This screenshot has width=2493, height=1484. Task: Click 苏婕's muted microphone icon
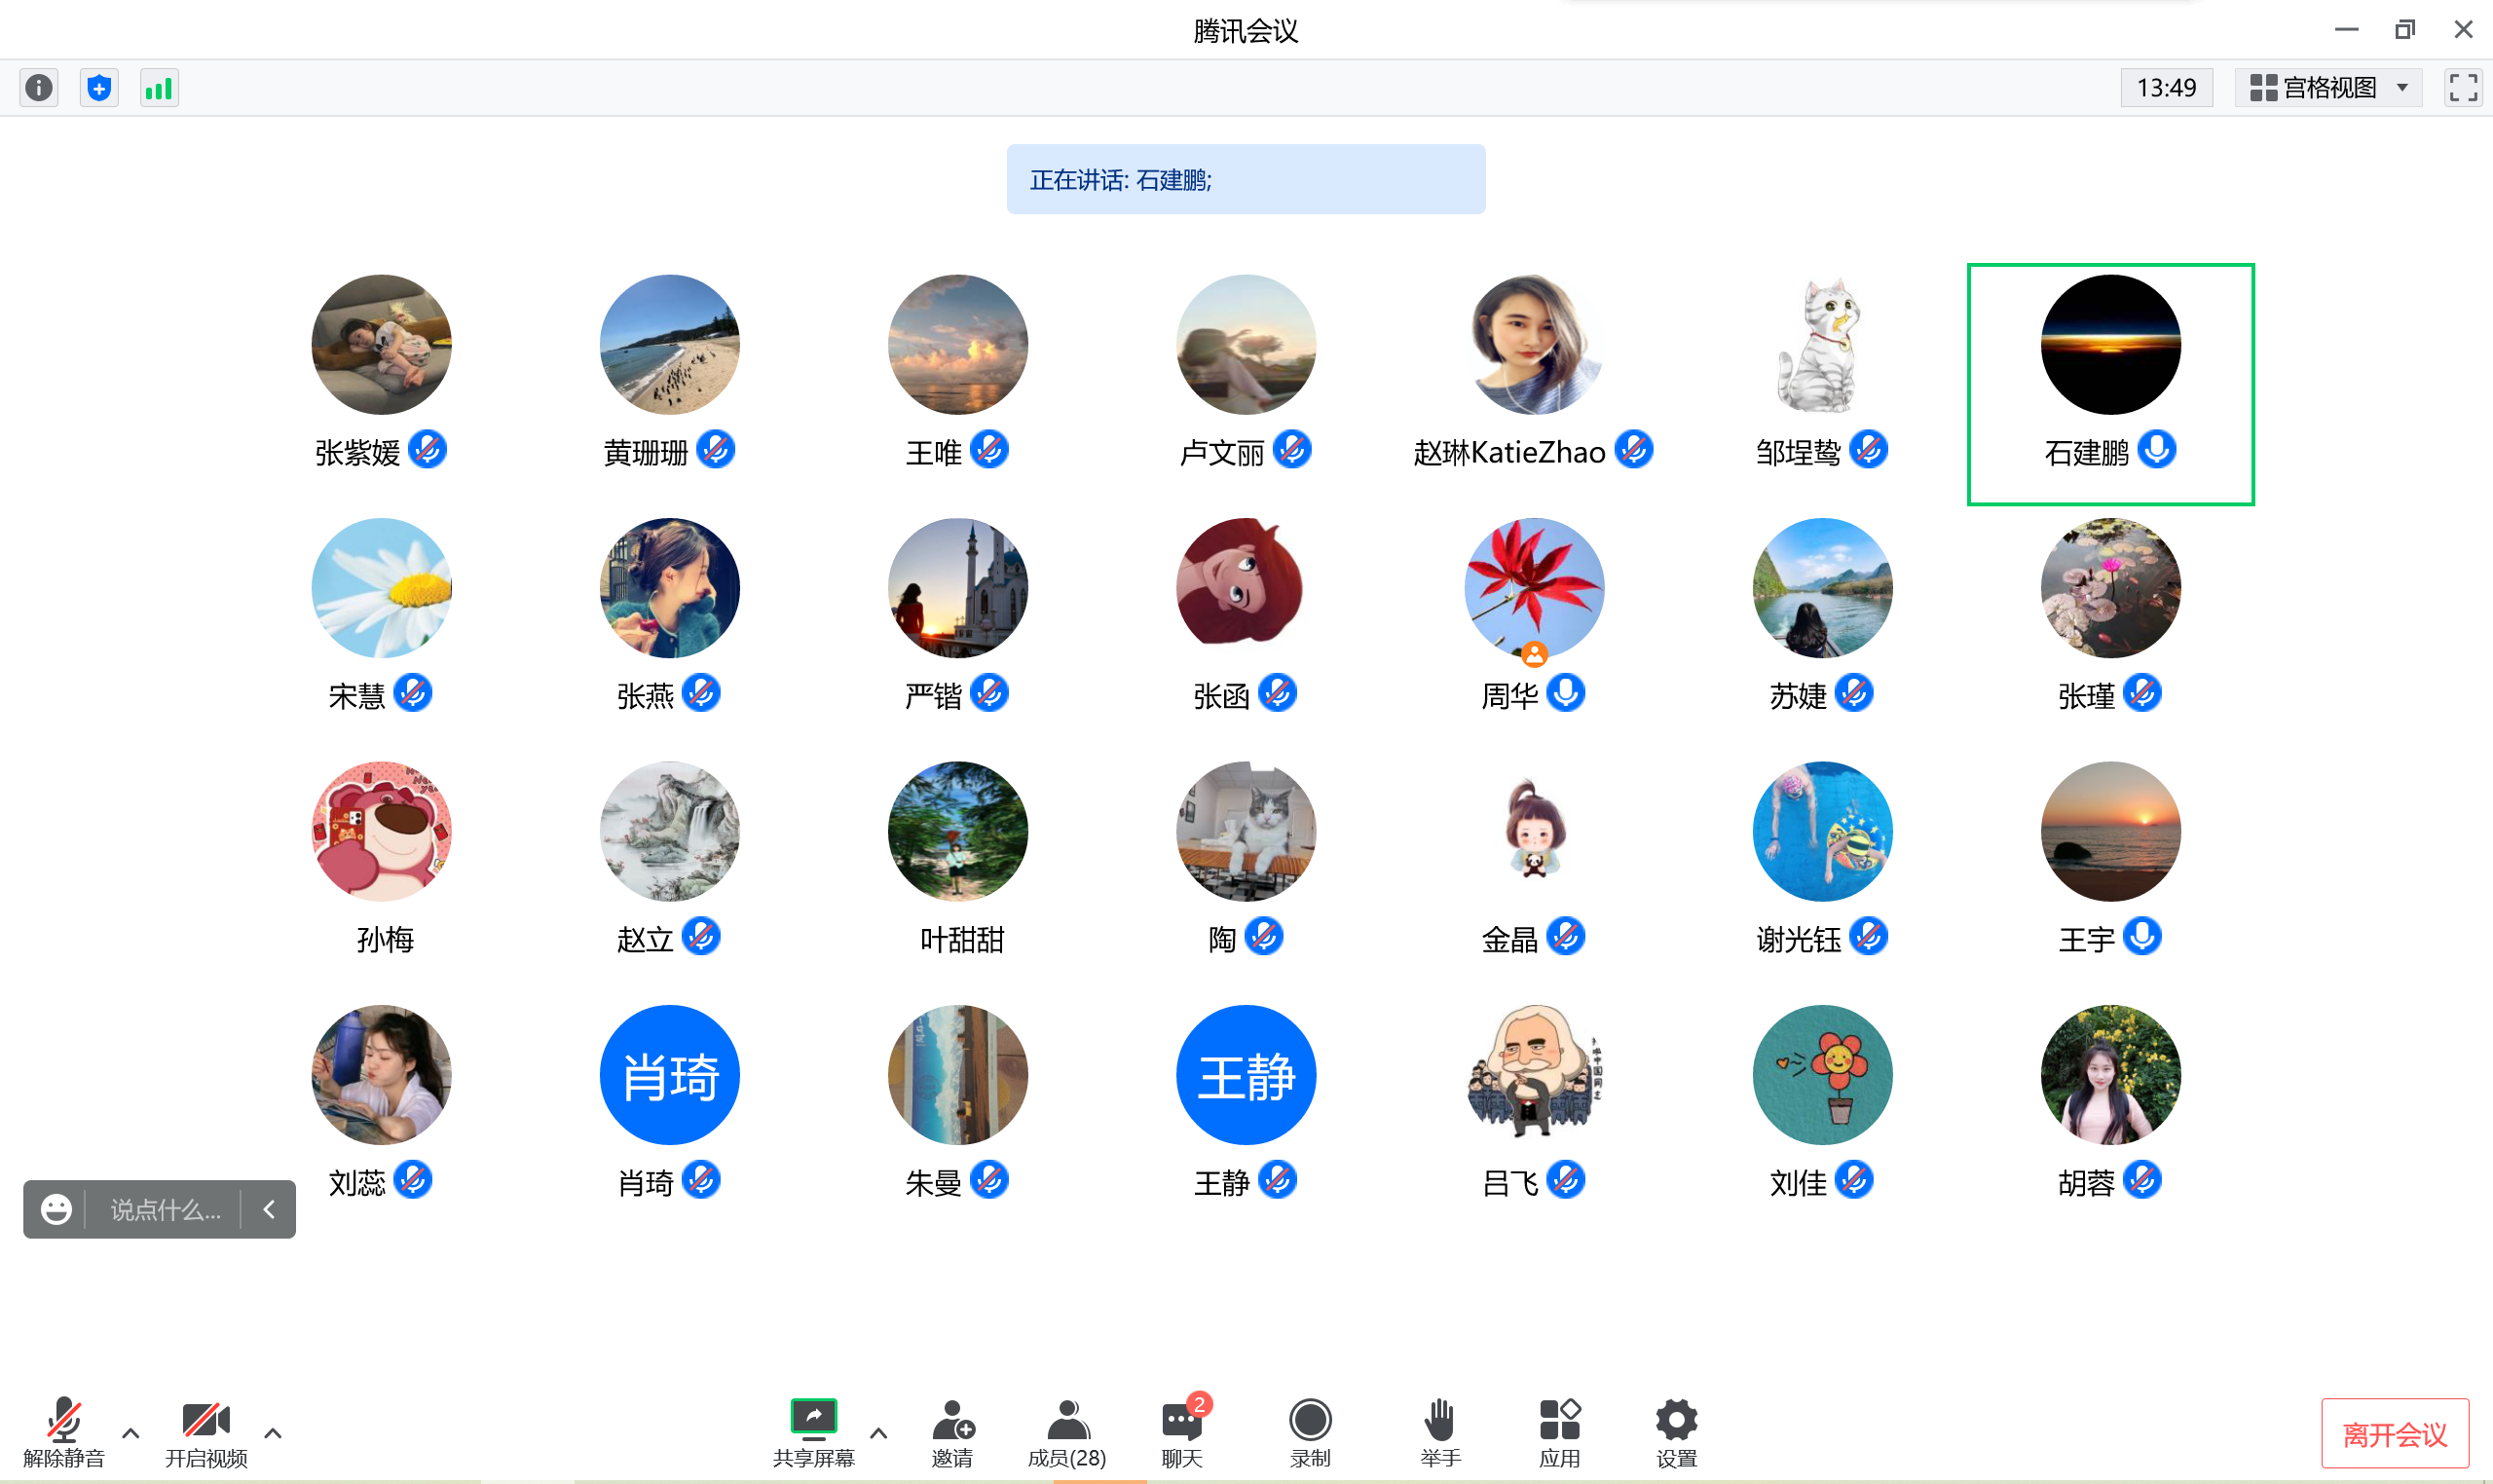click(1854, 694)
